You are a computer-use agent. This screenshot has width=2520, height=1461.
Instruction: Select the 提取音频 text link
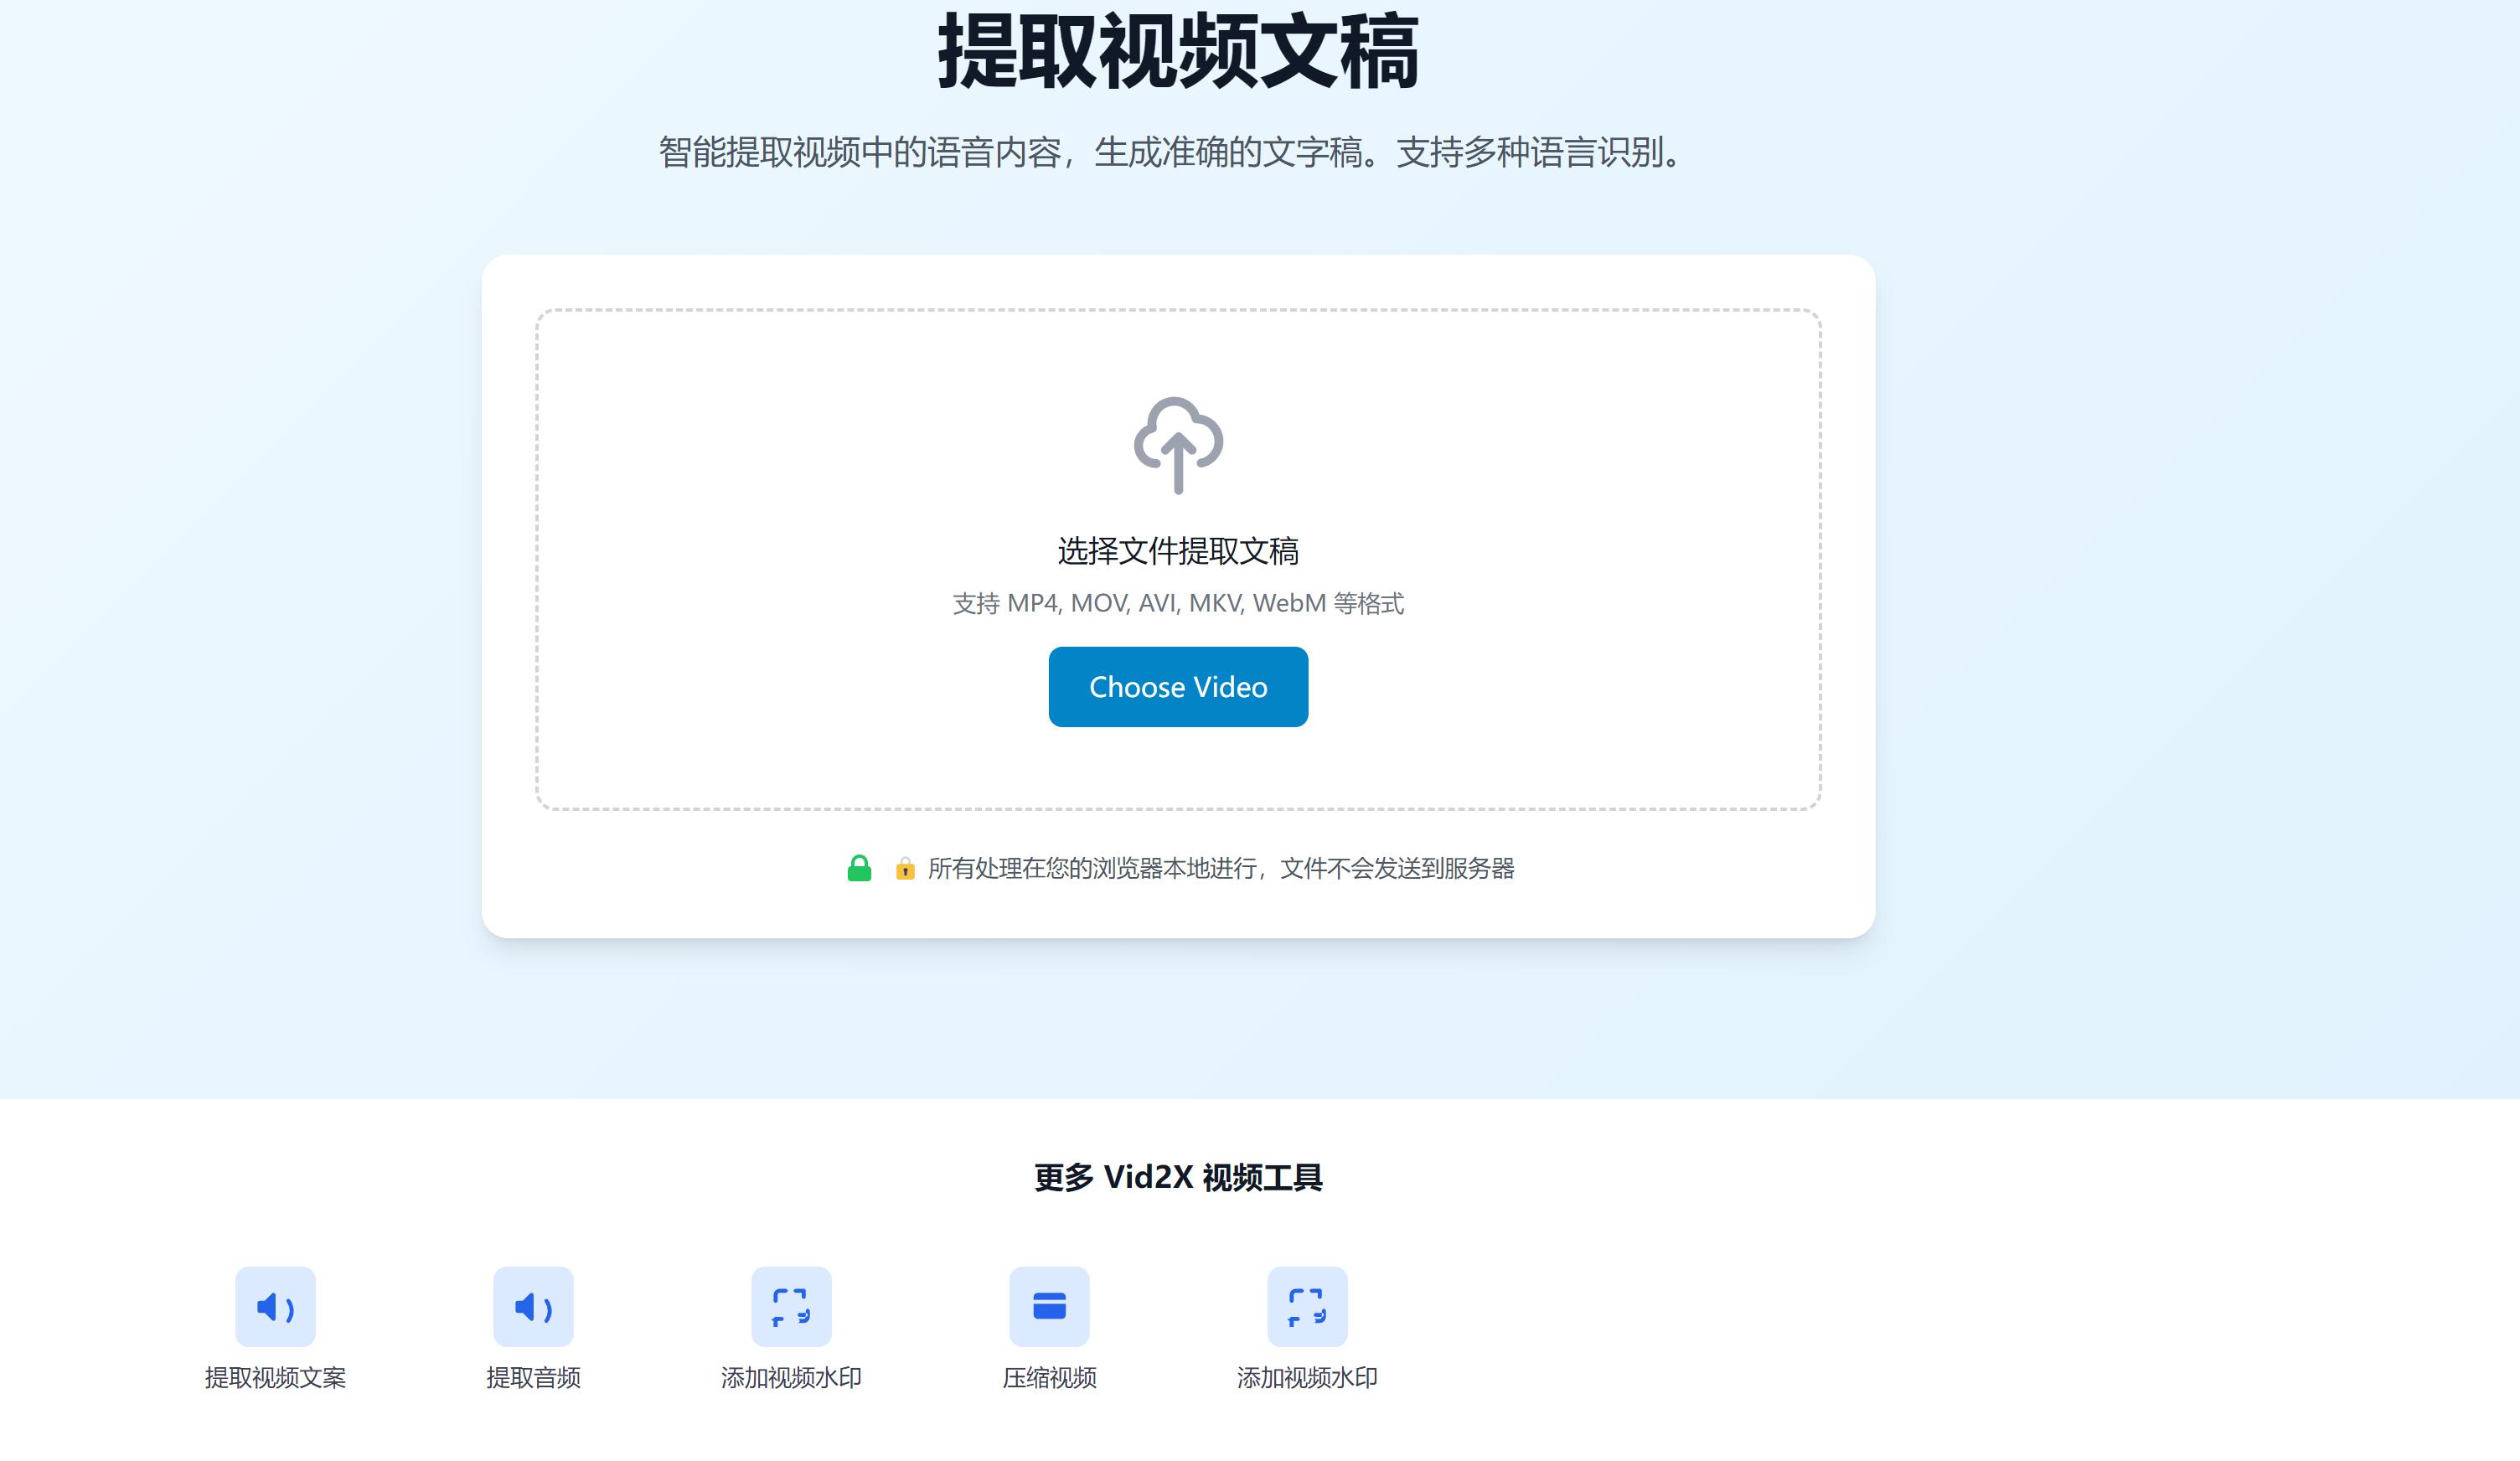point(534,1378)
